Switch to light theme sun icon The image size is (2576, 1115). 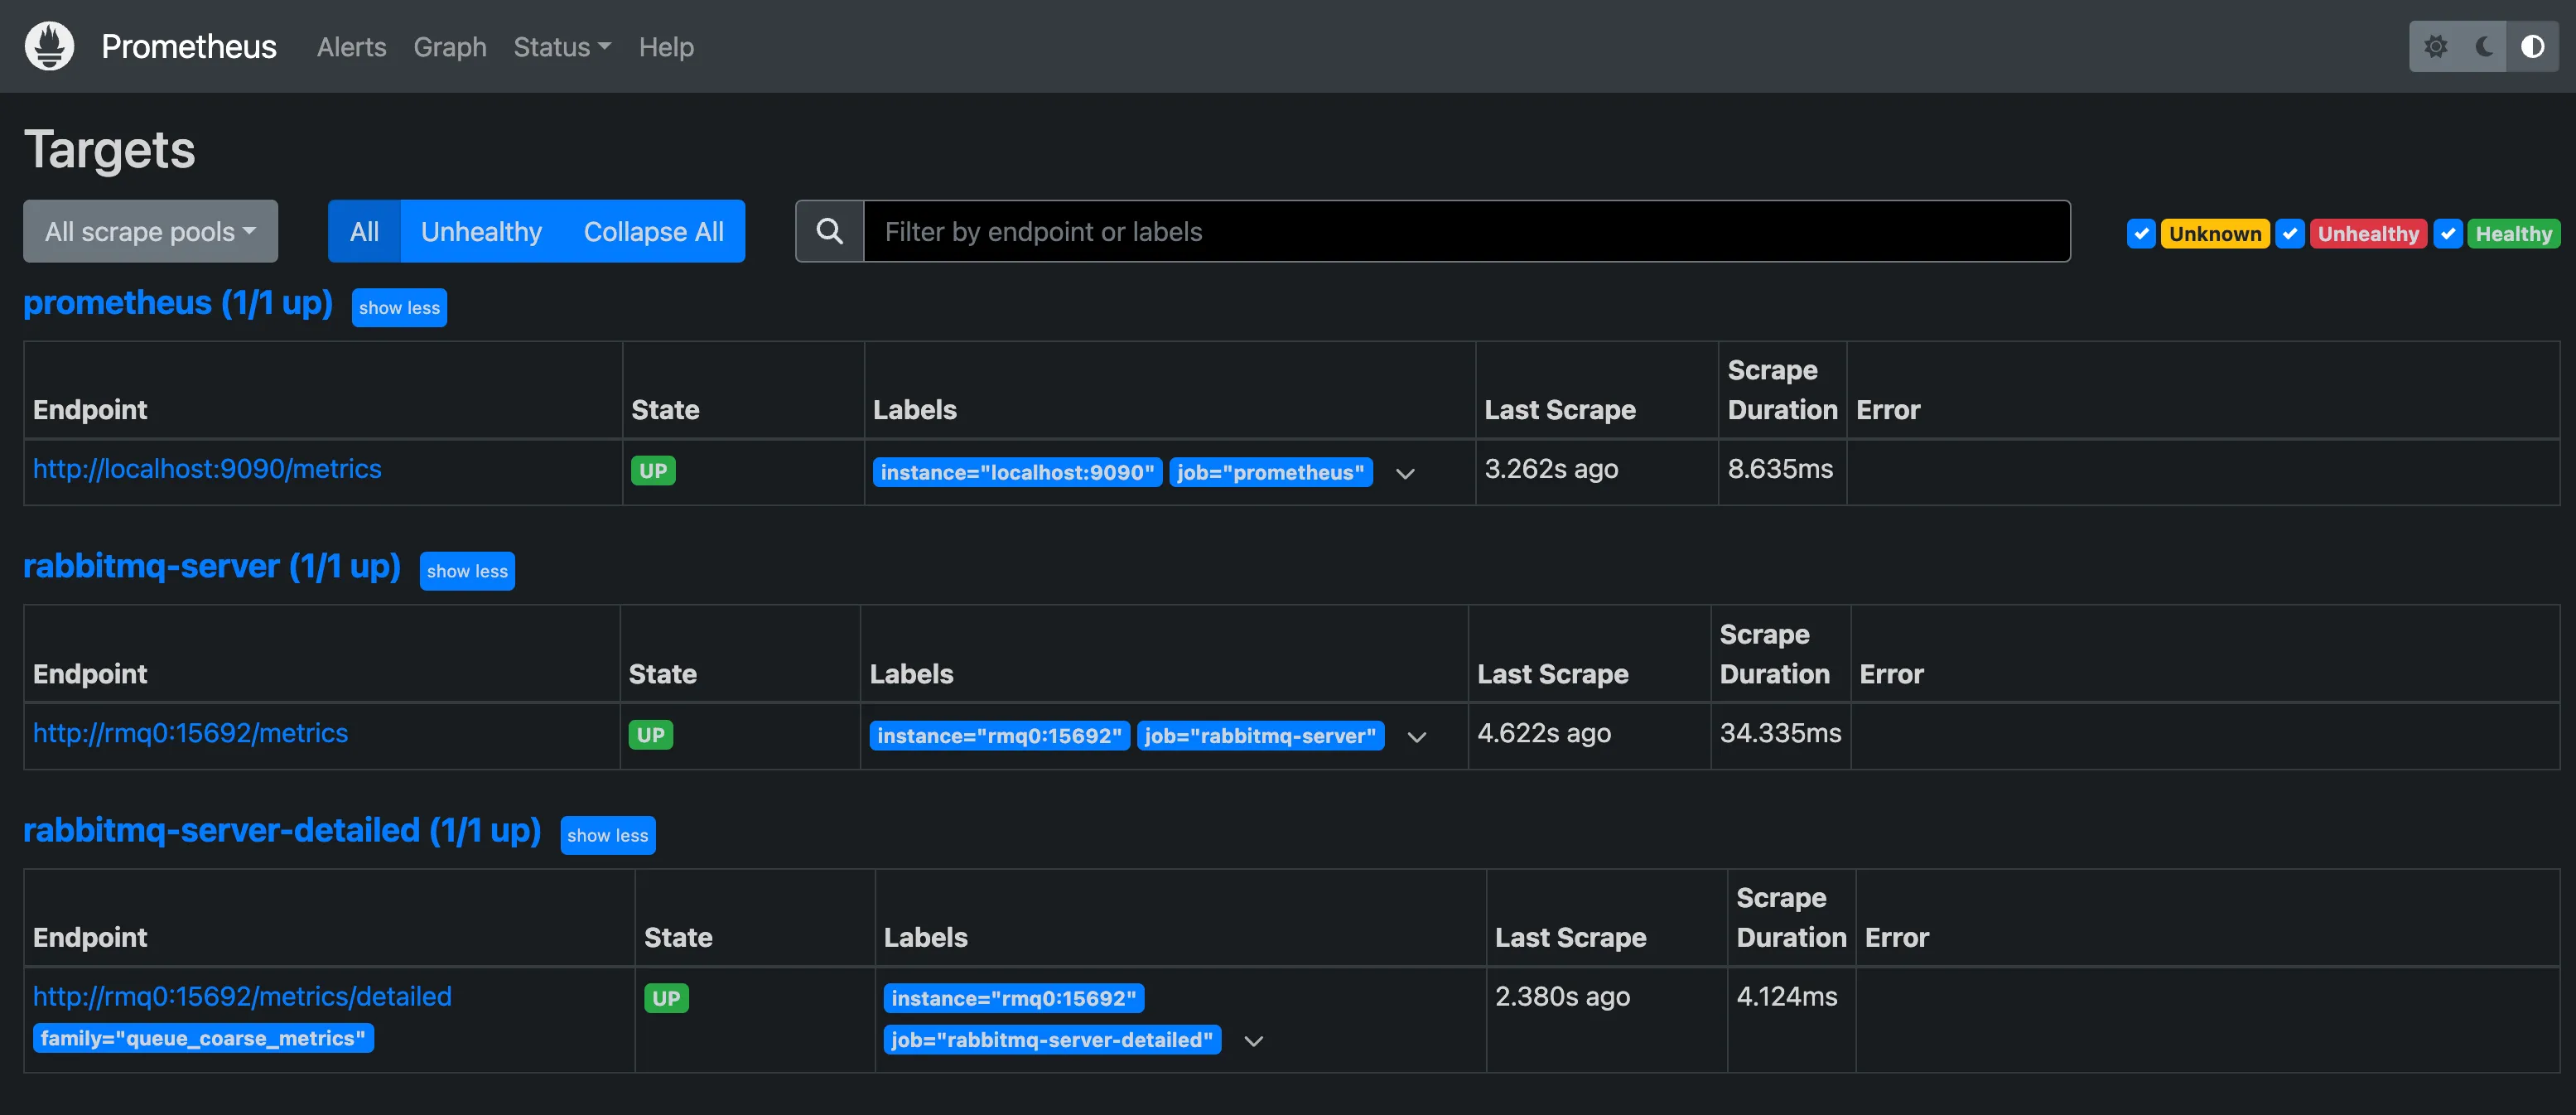pyautogui.click(x=2436, y=46)
